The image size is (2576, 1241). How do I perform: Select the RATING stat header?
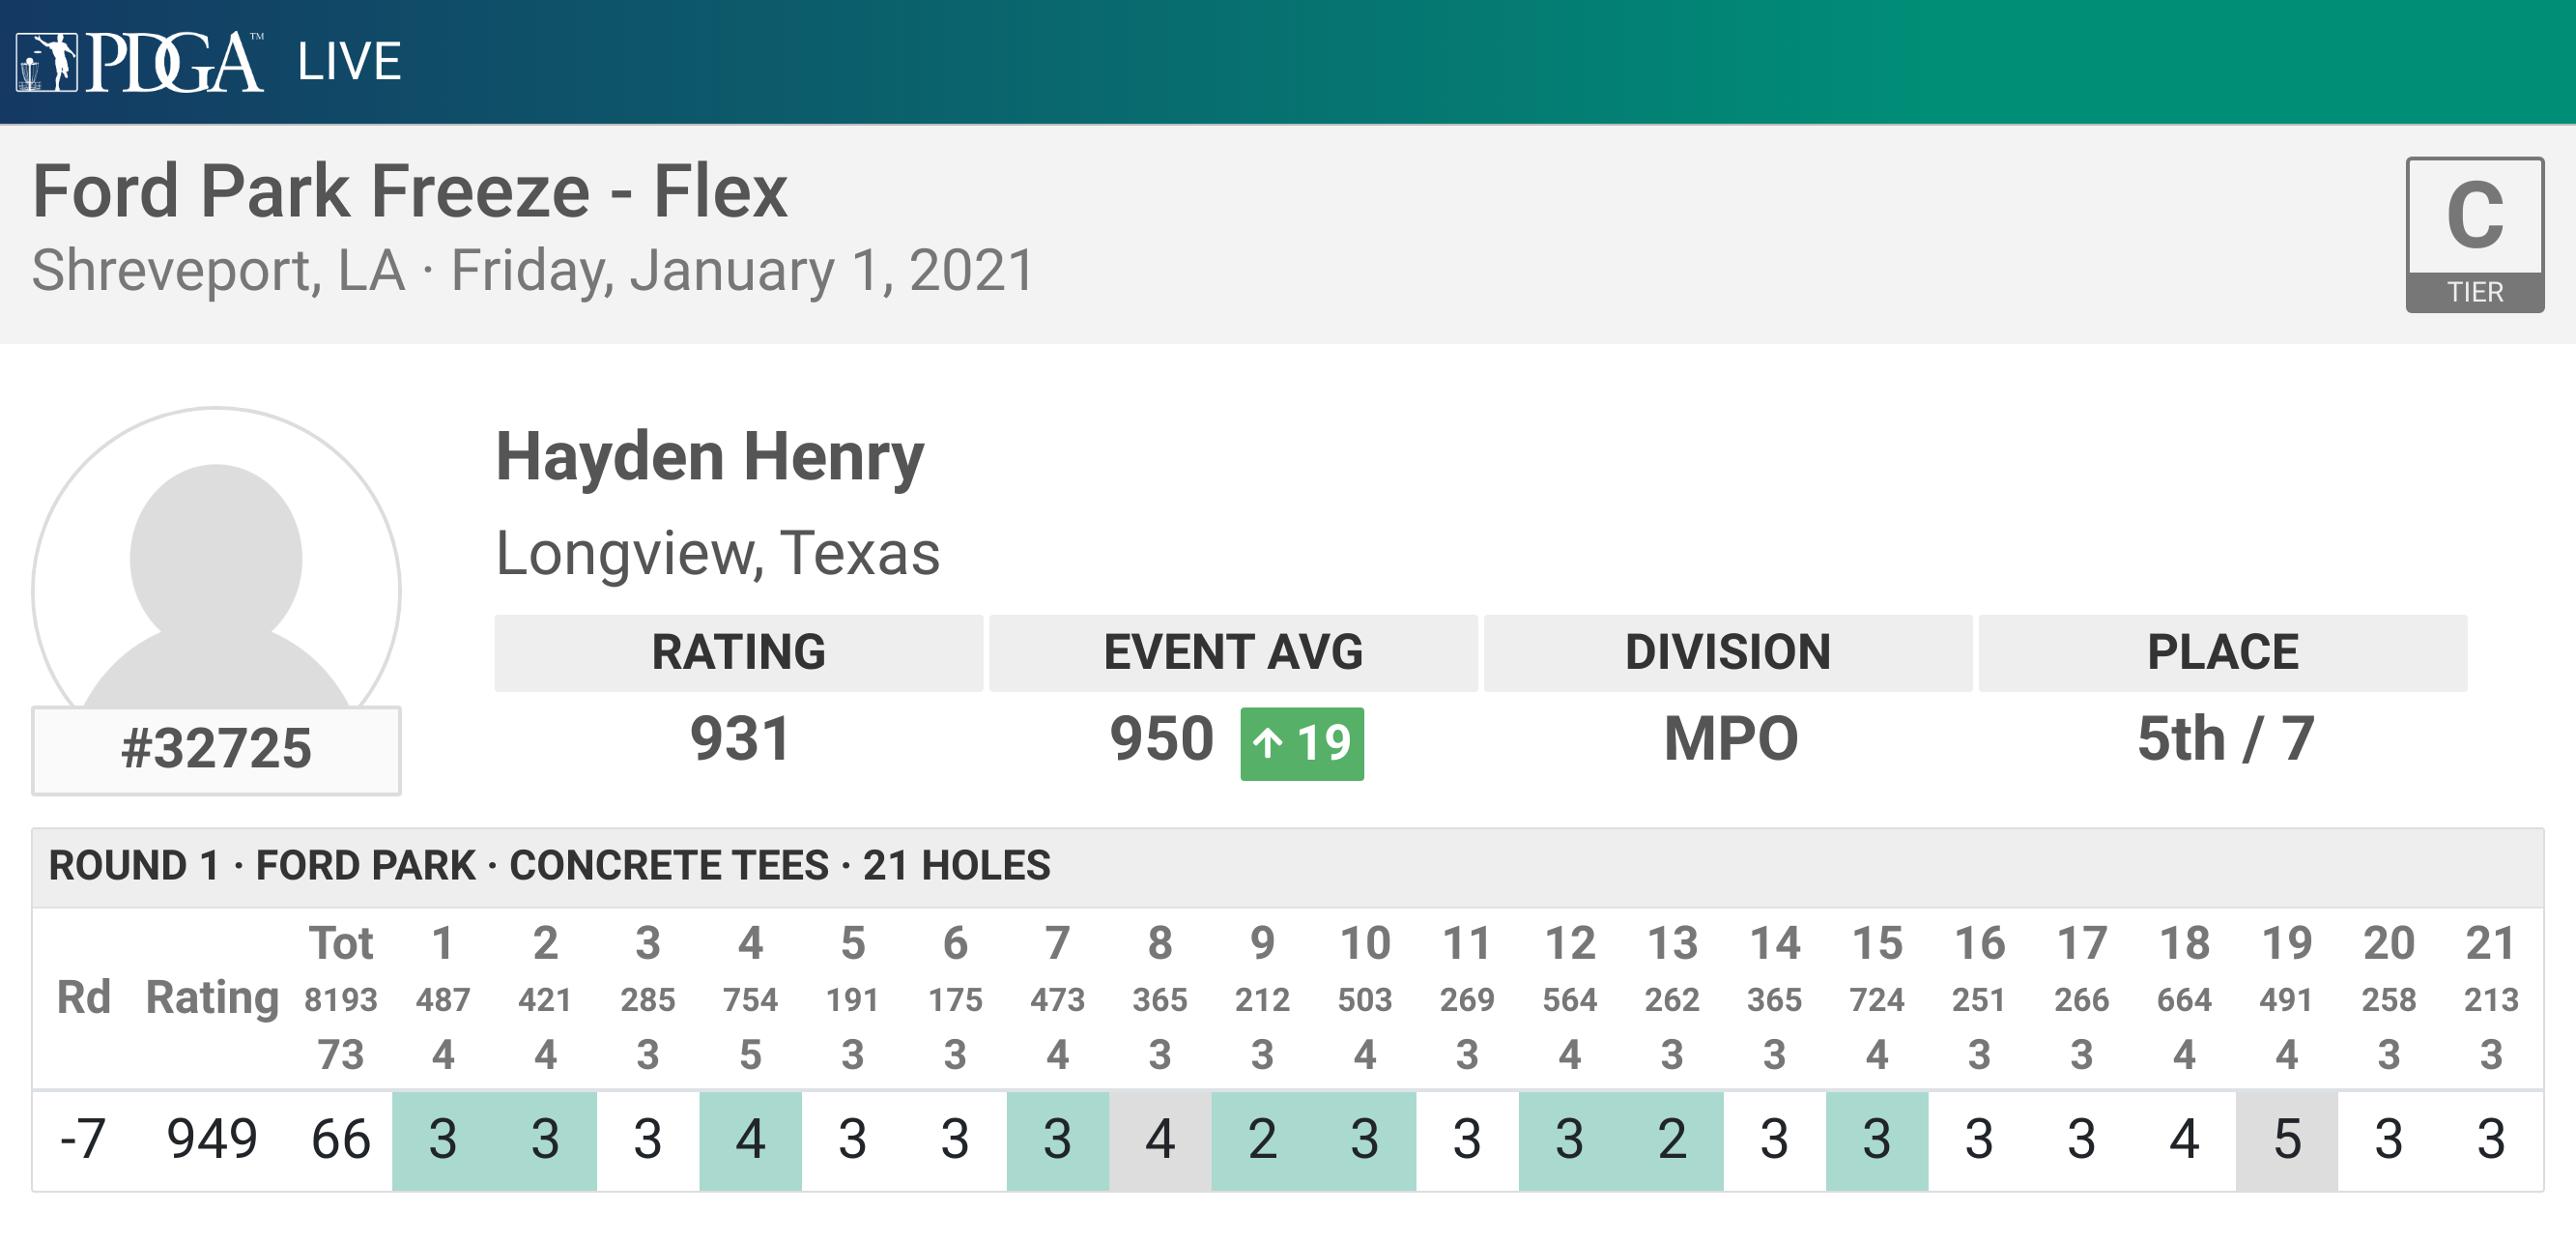click(738, 652)
